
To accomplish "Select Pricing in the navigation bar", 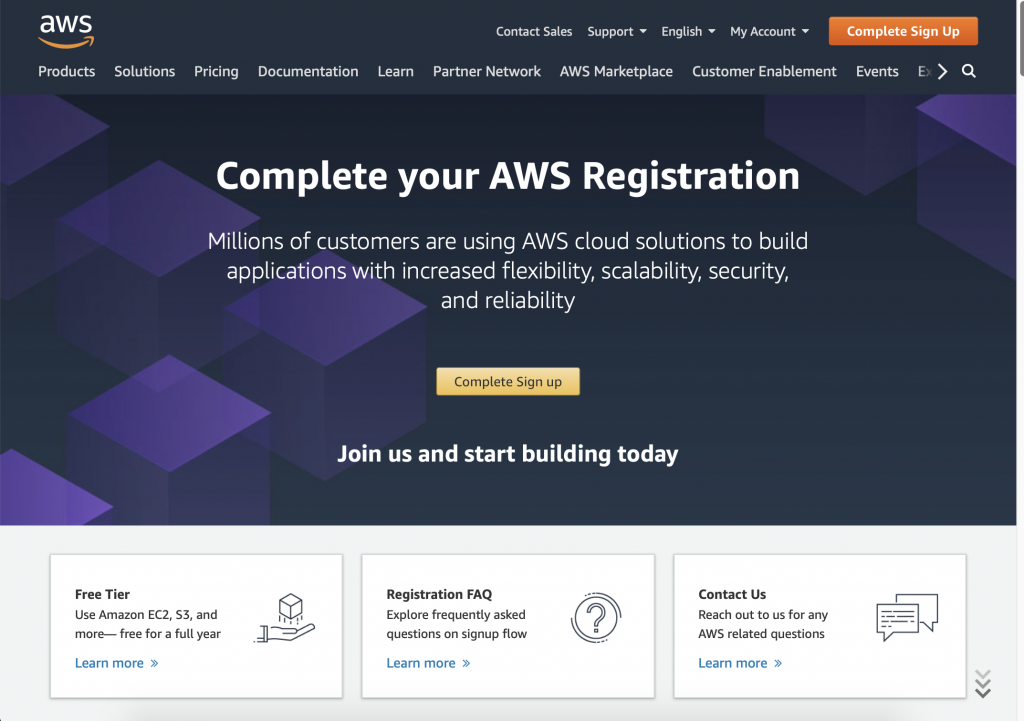I will (216, 71).
